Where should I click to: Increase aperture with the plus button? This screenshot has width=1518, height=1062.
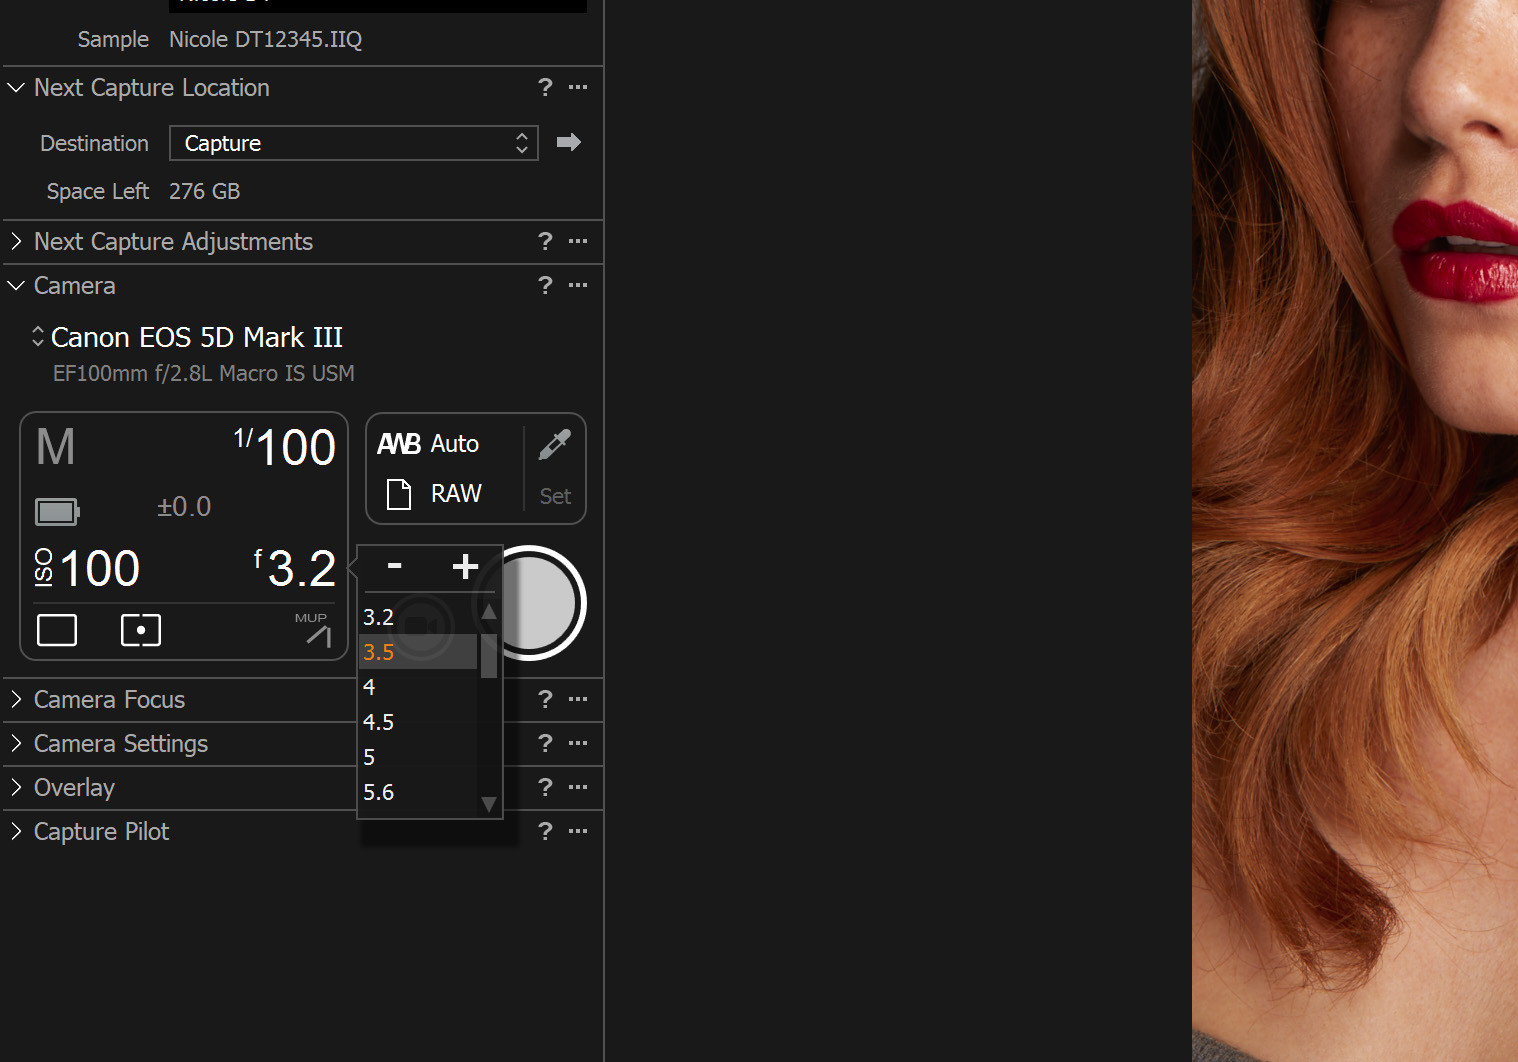465,566
